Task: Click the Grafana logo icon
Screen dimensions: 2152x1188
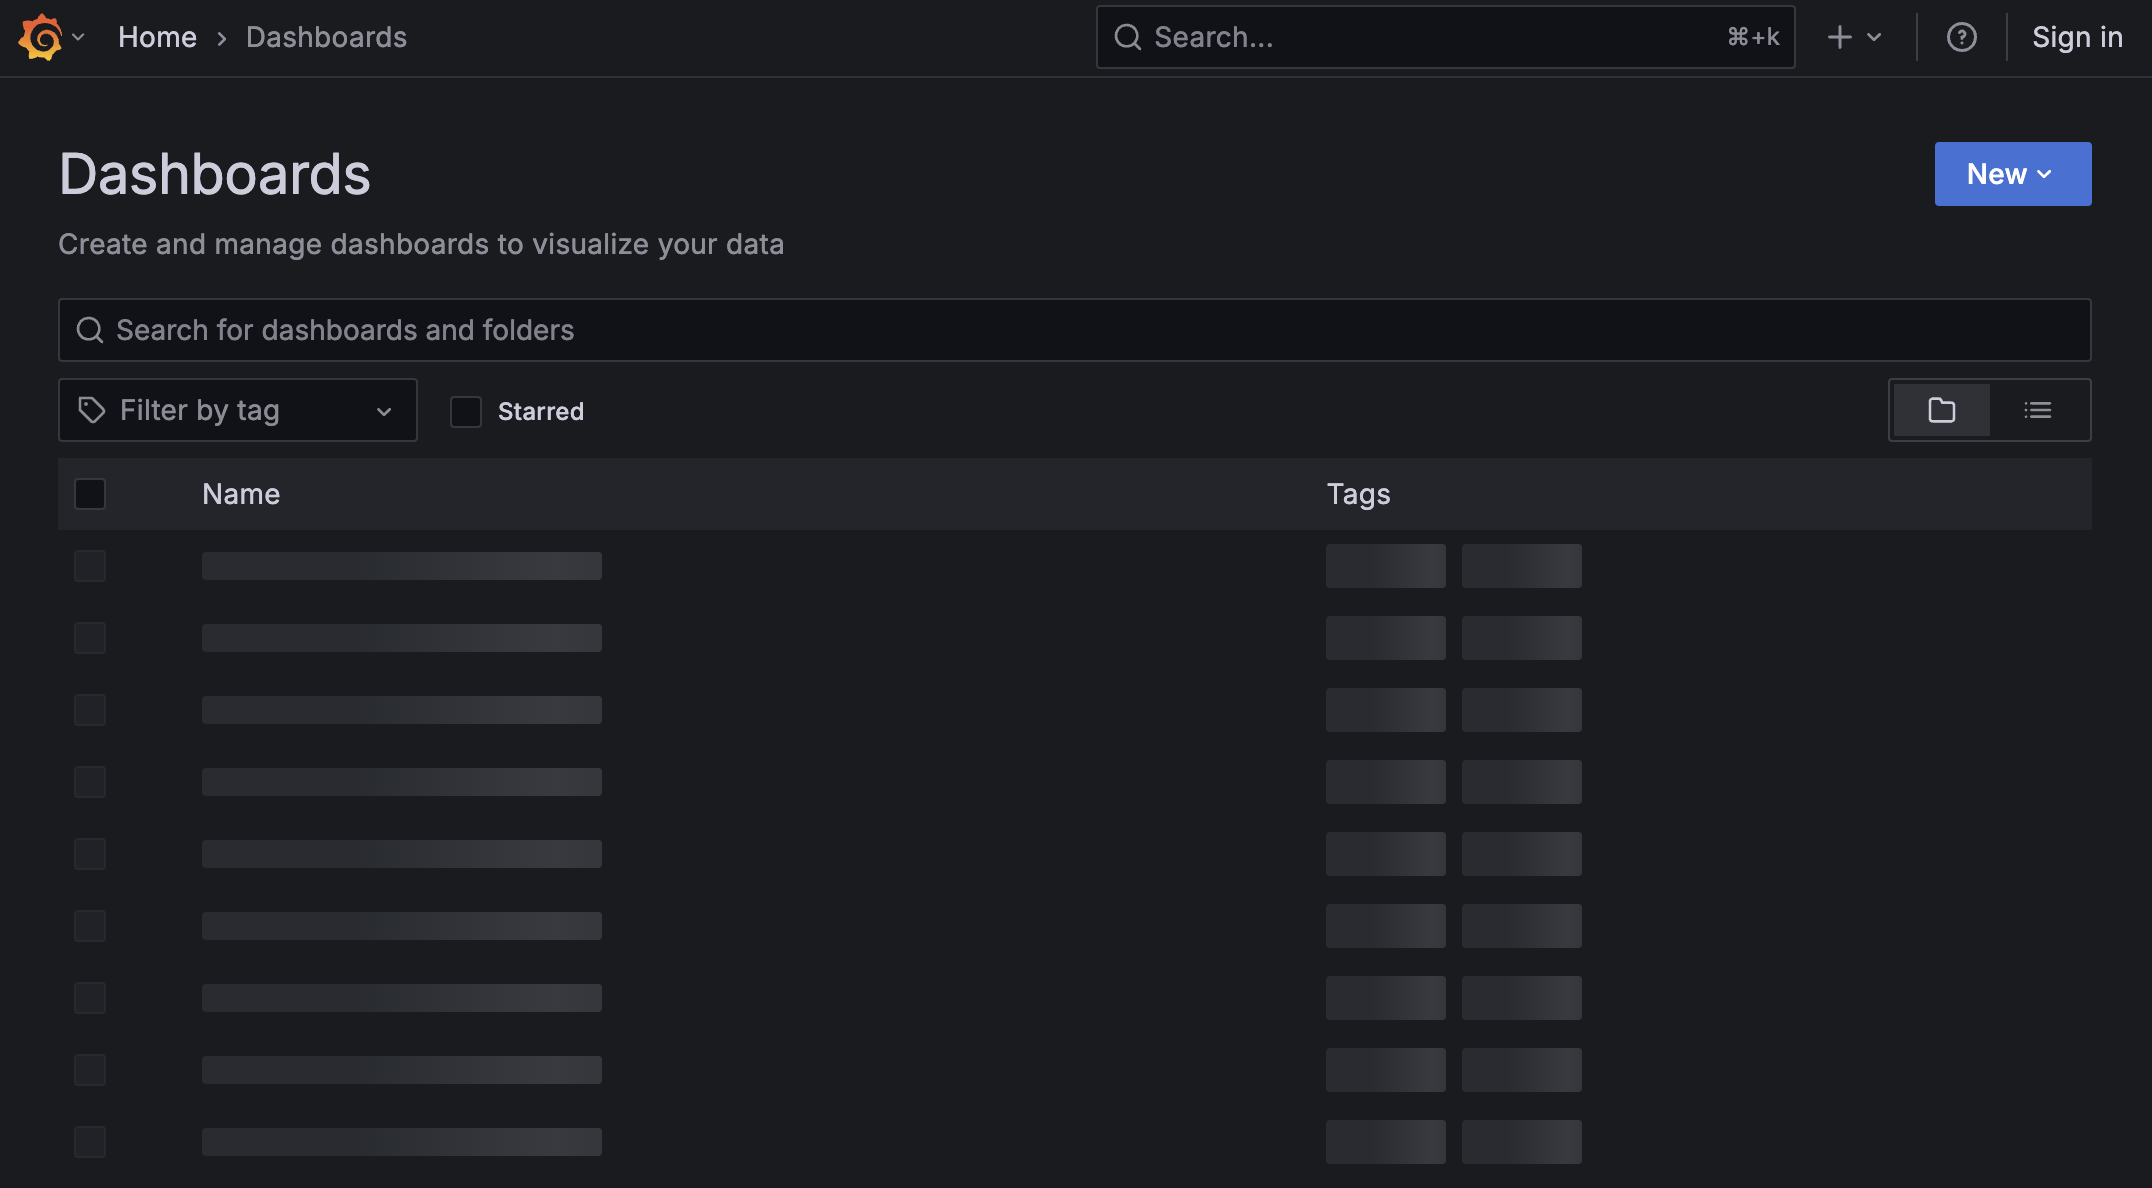Action: point(41,37)
